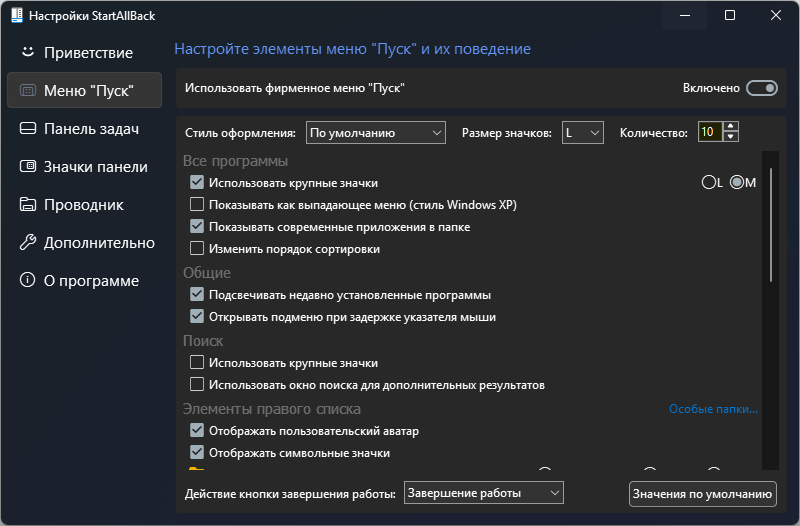Viewport: 800px width, 526px height.
Task: Click the Панель задач sidebar icon
Action: (x=28, y=128)
